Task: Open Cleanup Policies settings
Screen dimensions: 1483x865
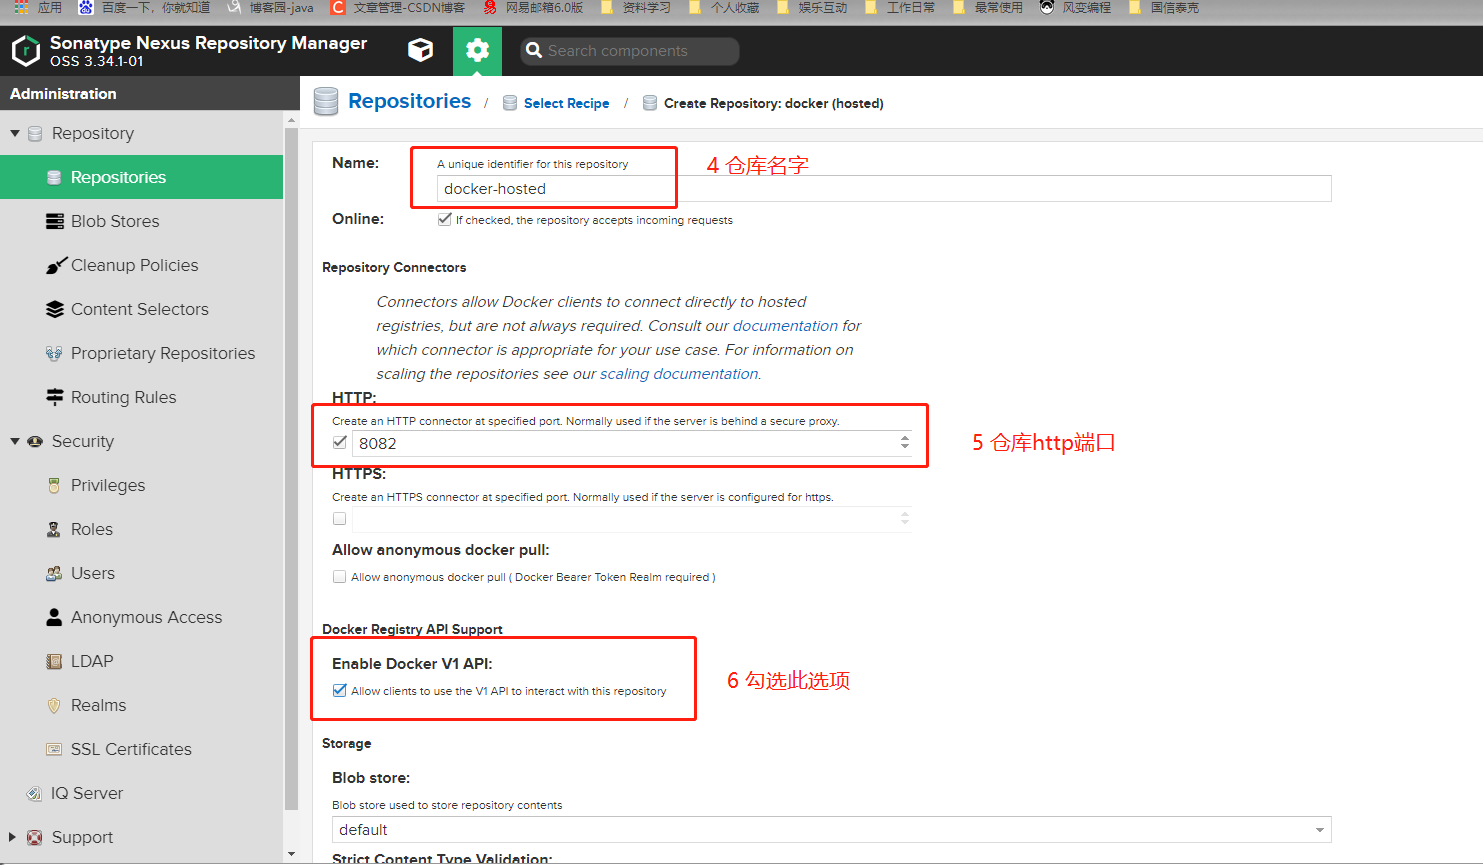Action: pyautogui.click(x=133, y=265)
